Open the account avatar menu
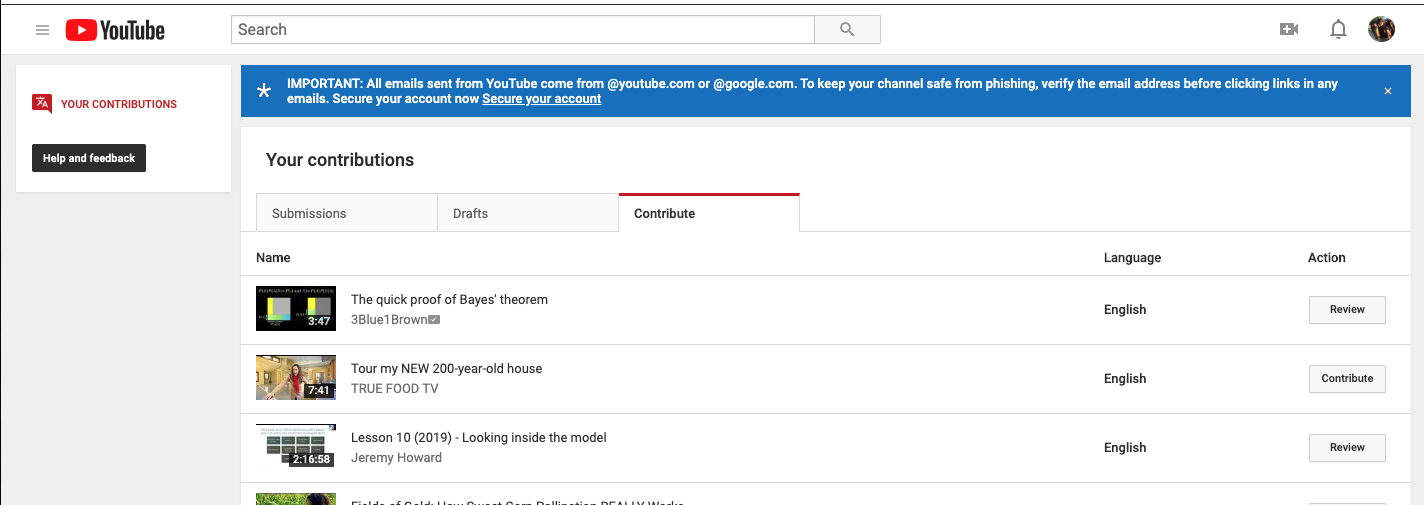 point(1381,30)
